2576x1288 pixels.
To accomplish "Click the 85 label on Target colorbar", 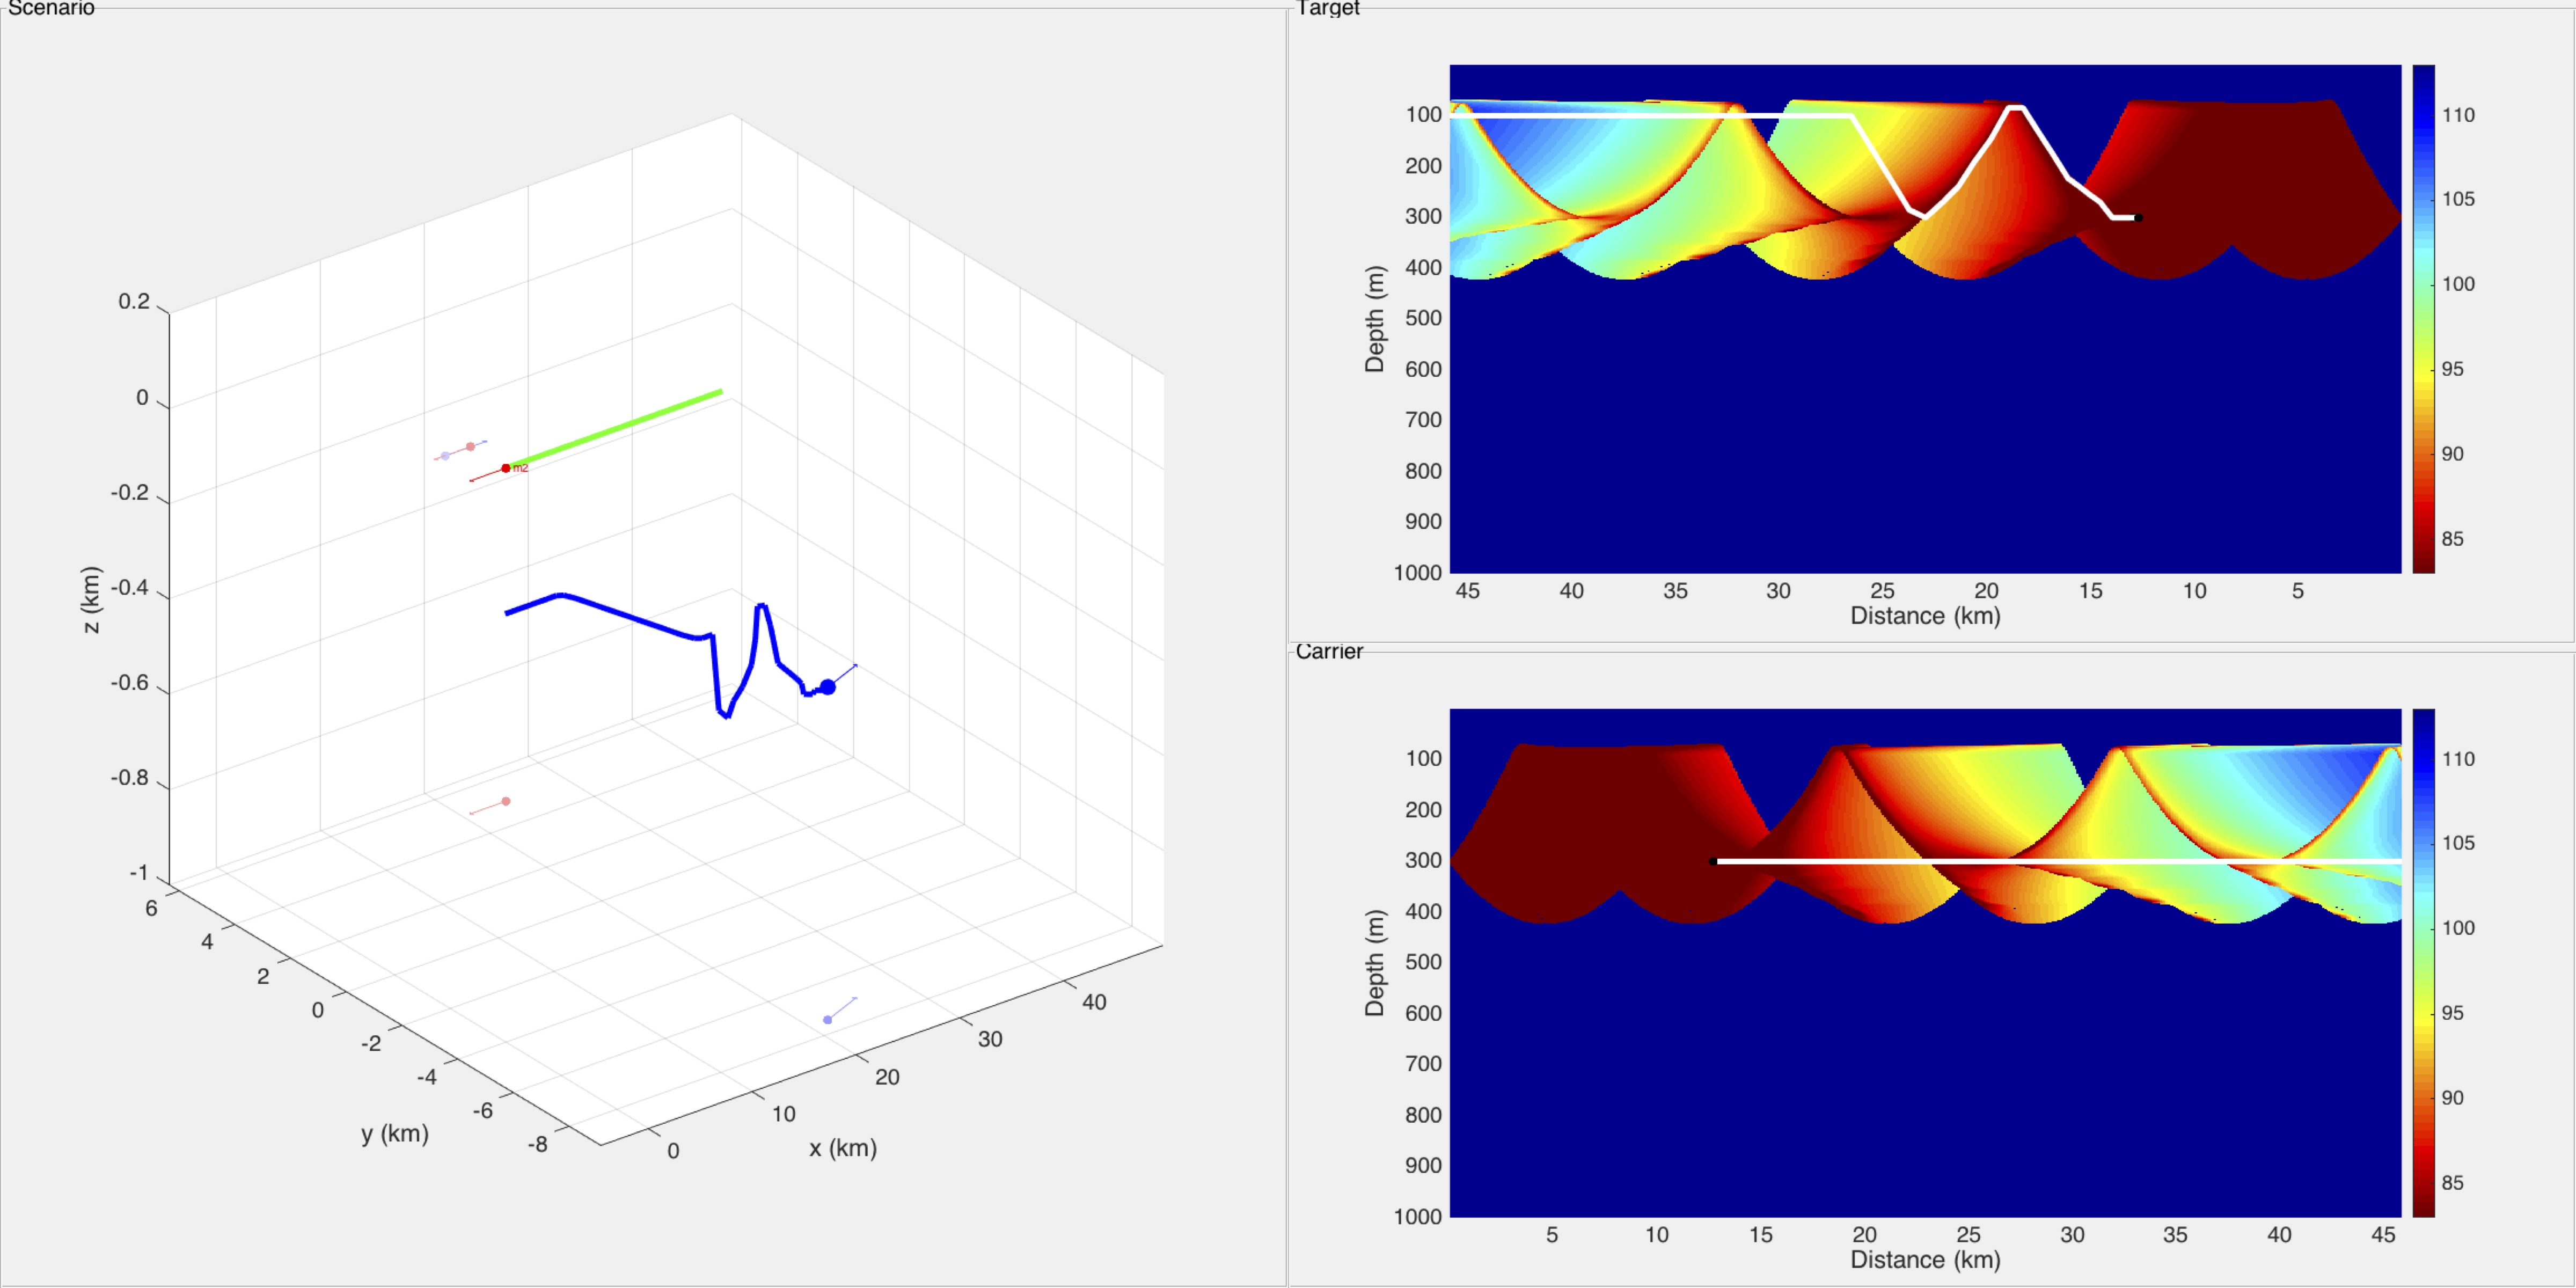I will click(x=2452, y=539).
